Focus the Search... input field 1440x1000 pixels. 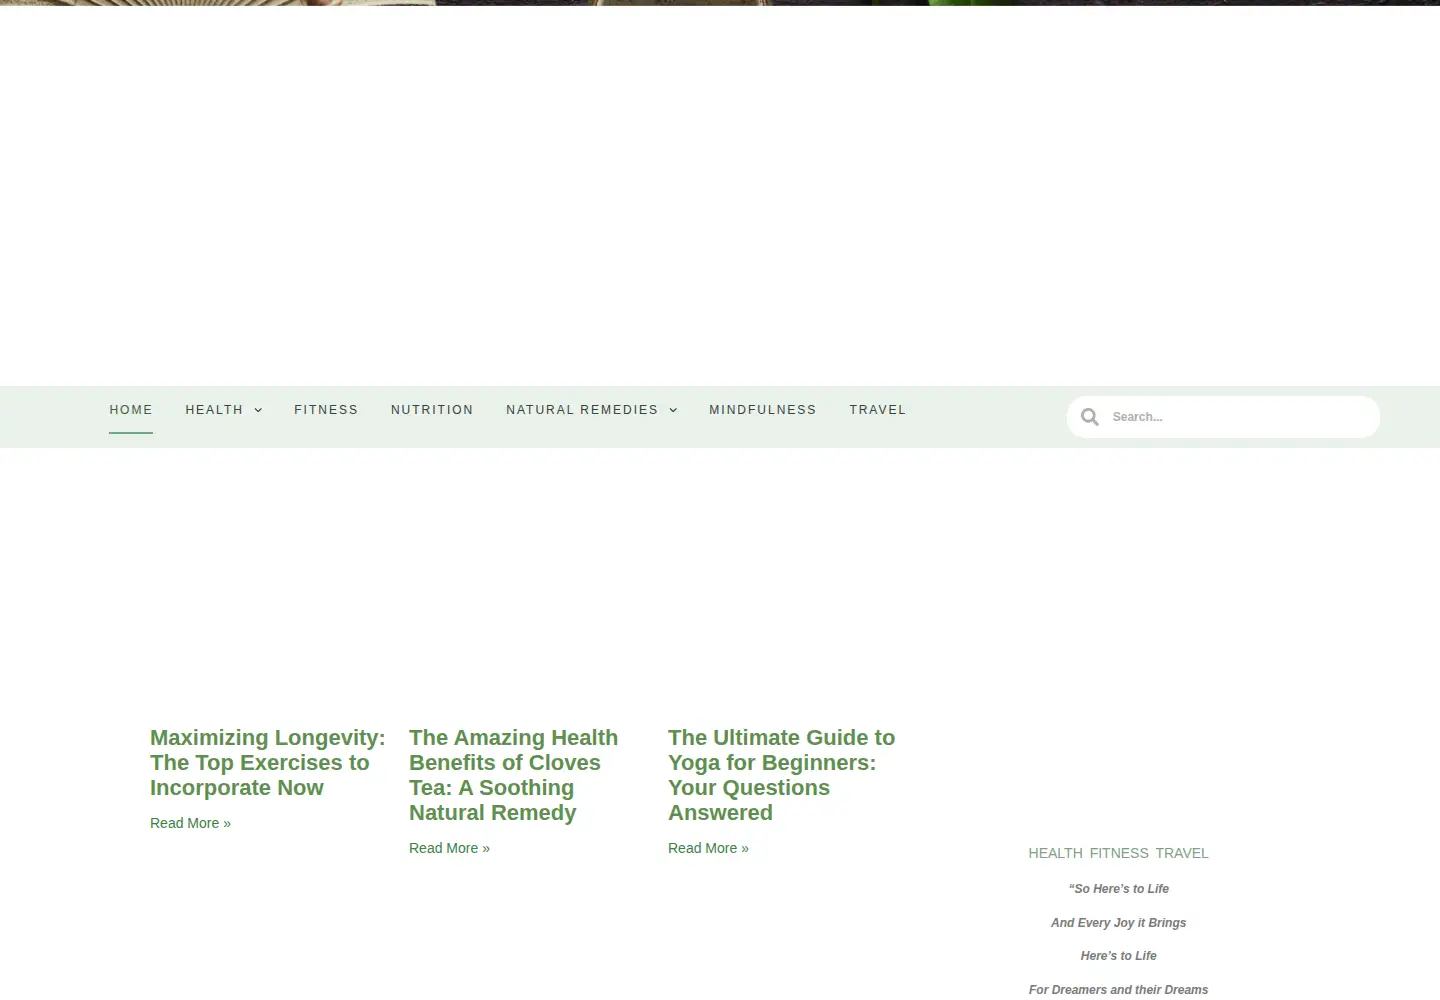(1240, 417)
